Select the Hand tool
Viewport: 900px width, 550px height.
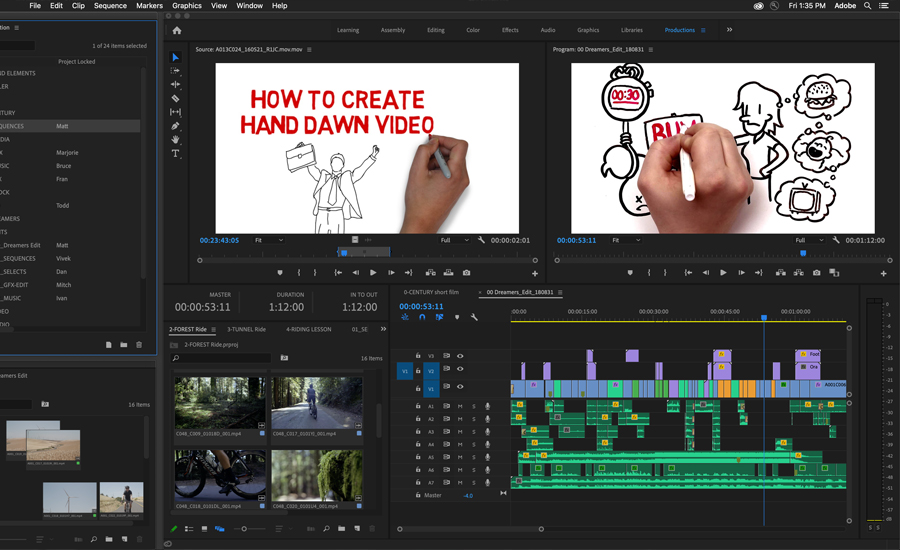tap(176, 140)
